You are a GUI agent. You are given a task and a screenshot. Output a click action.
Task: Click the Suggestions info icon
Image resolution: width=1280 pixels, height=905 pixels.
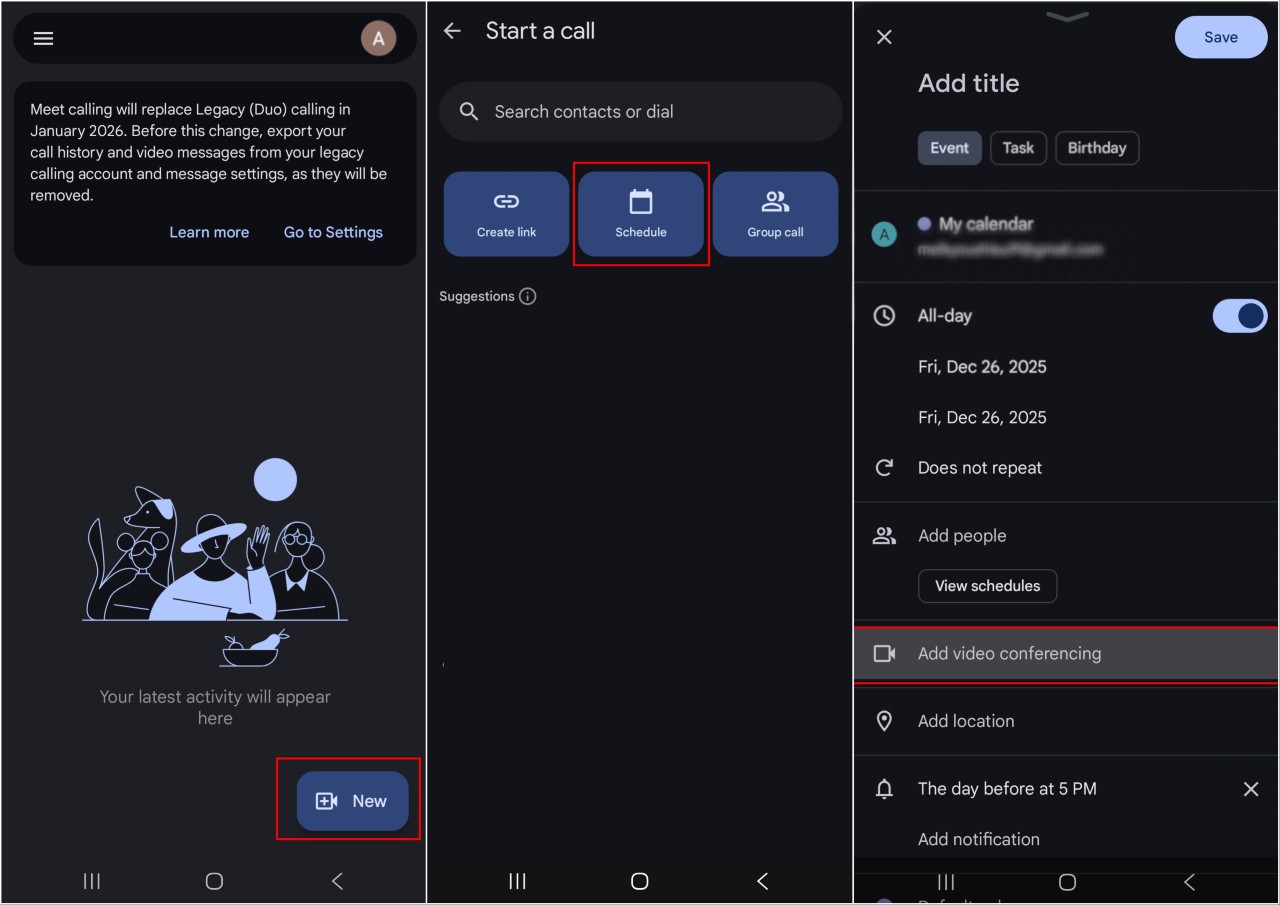click(x=528, y=296)
